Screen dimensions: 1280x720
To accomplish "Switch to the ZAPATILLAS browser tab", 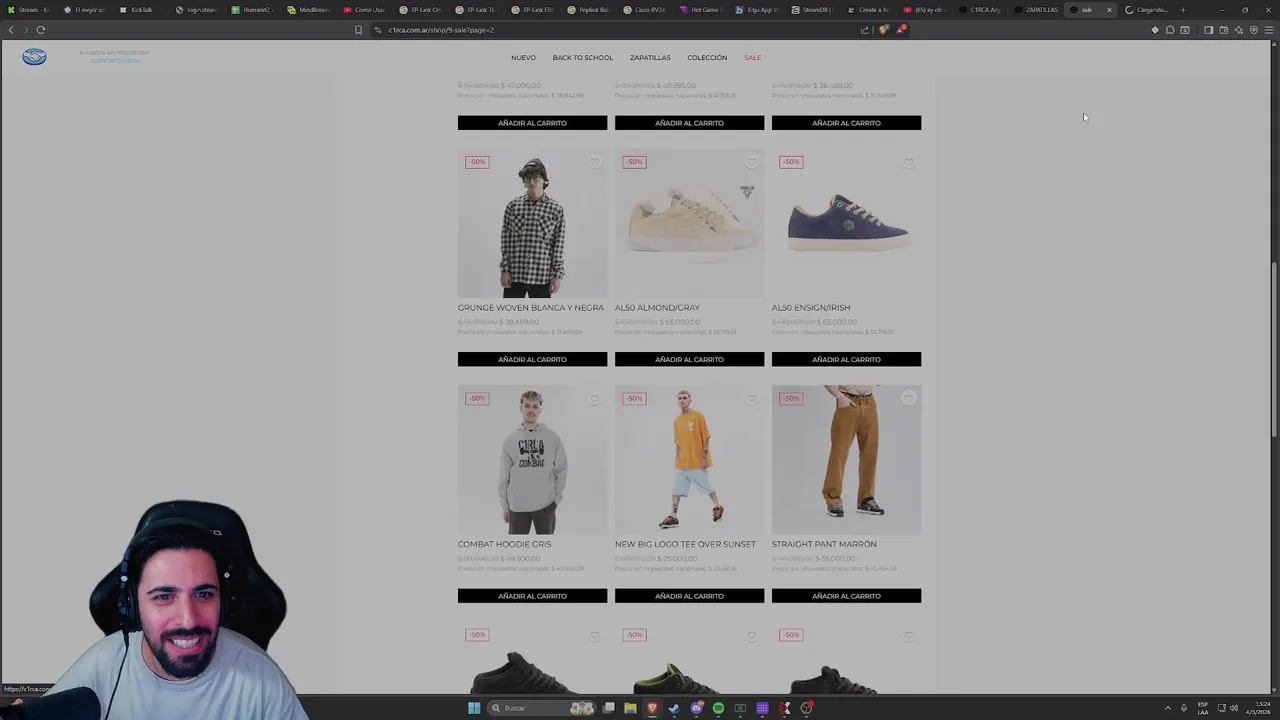I will point(1036,10).
